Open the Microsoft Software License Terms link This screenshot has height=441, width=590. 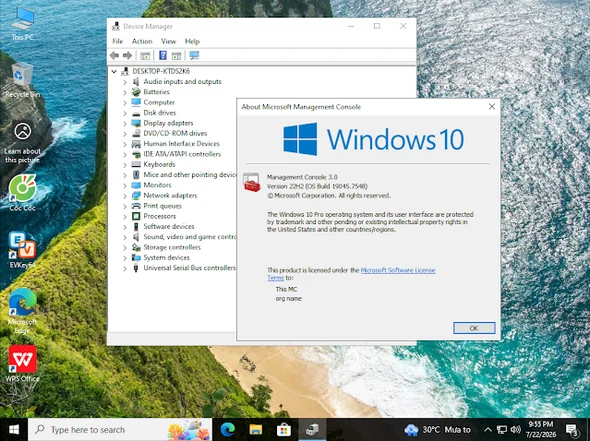398,270
